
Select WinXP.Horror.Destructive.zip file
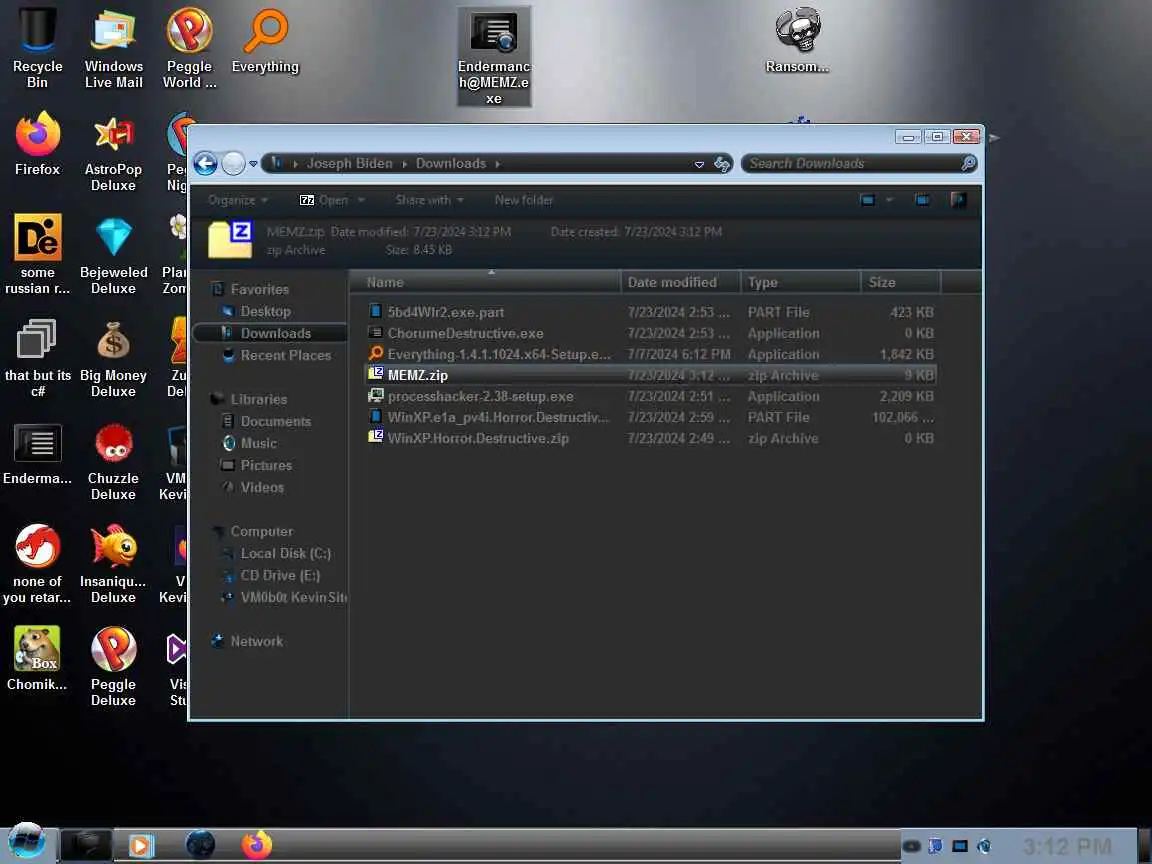tap(651, 439)
